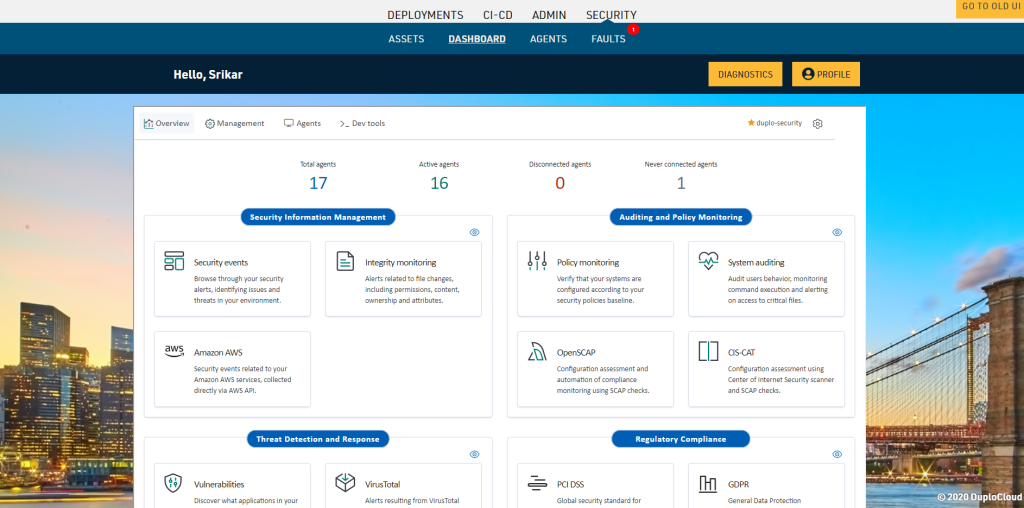Click the Active agents count 16
Viewport: 1024px width, 508px height.
click(439, 183)
